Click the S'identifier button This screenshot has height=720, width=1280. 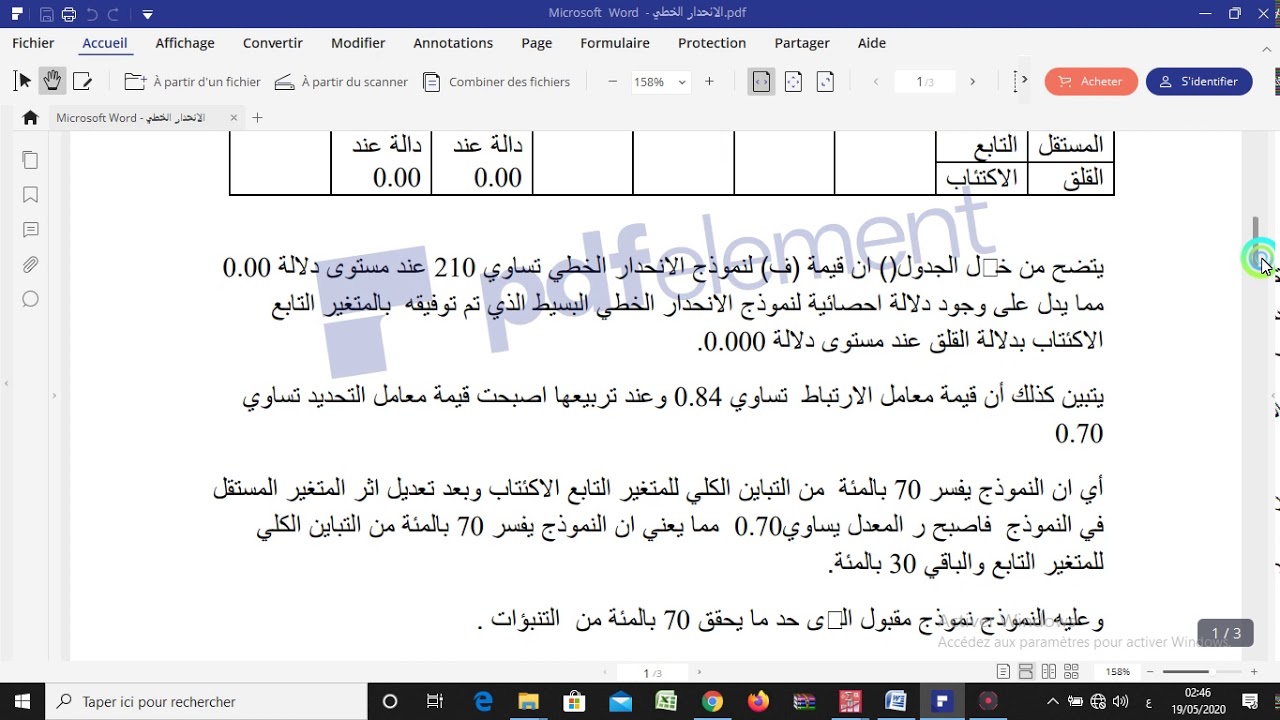click(1199, 82)
